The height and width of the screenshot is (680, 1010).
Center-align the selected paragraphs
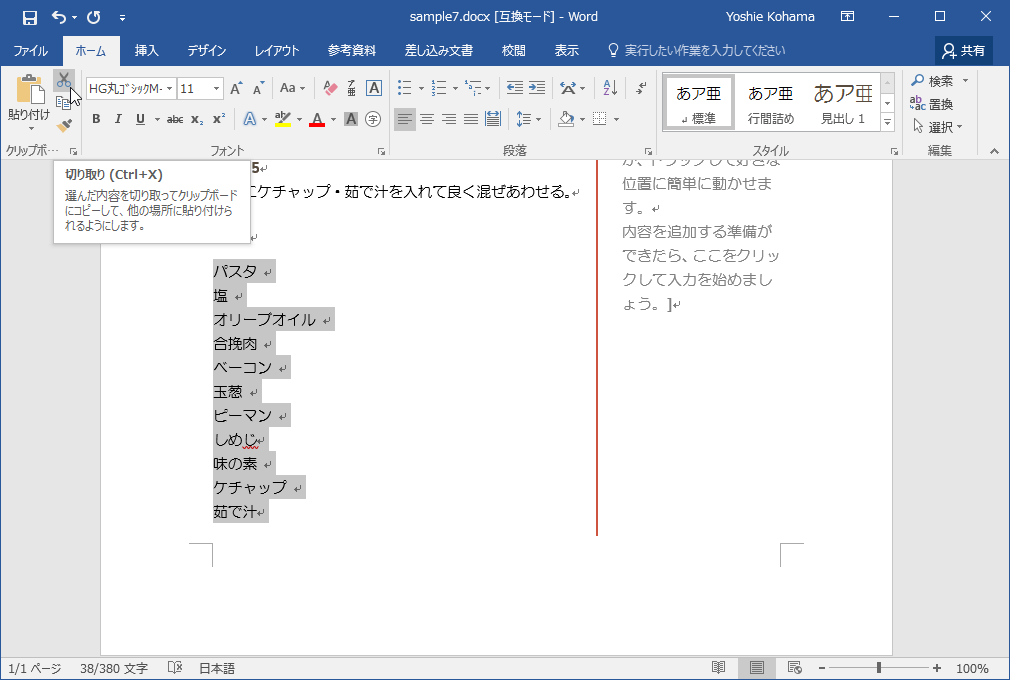pyautogui.click(x=426, y=119)
